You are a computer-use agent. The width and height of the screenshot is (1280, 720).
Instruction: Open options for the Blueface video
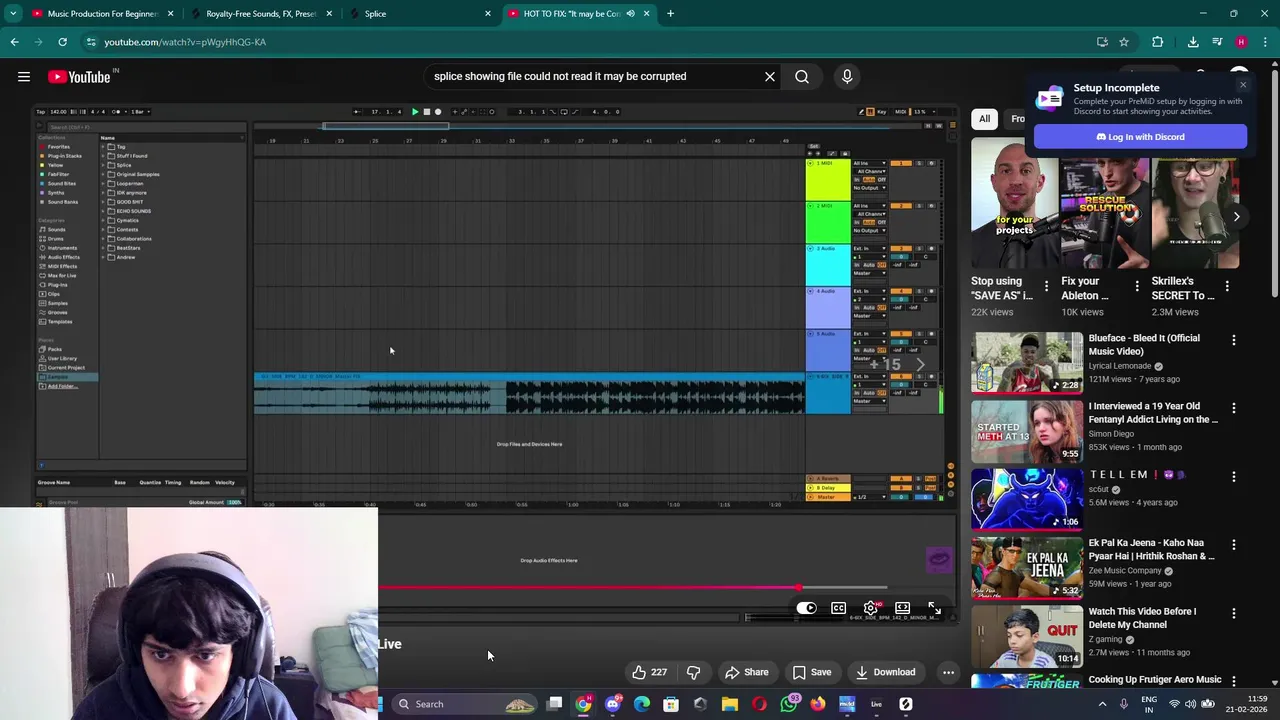(x=1233, y=340)
